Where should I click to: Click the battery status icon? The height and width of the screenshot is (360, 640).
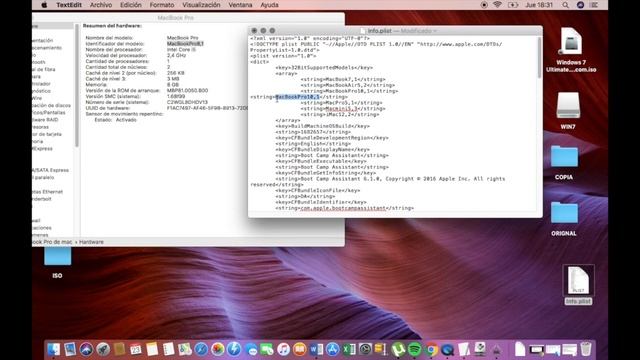click(x=513, y=5)
